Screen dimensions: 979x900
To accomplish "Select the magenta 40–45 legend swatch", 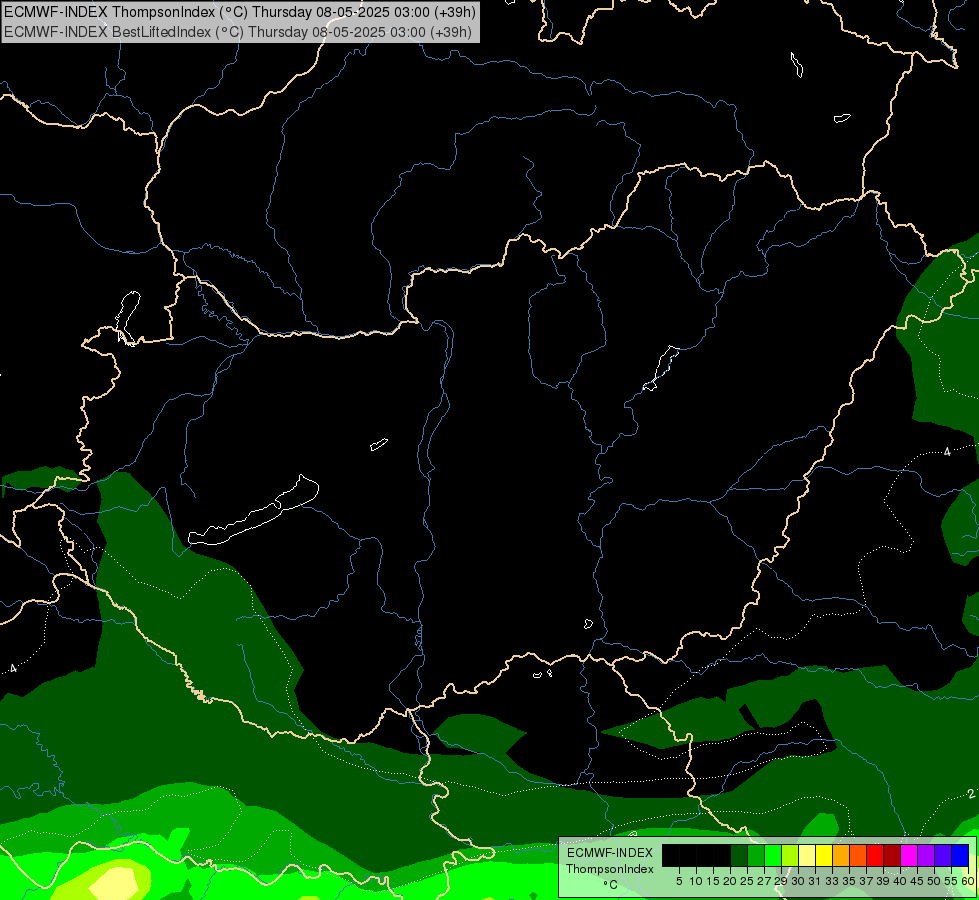I will pyautogui.click(x=909, y=855).
